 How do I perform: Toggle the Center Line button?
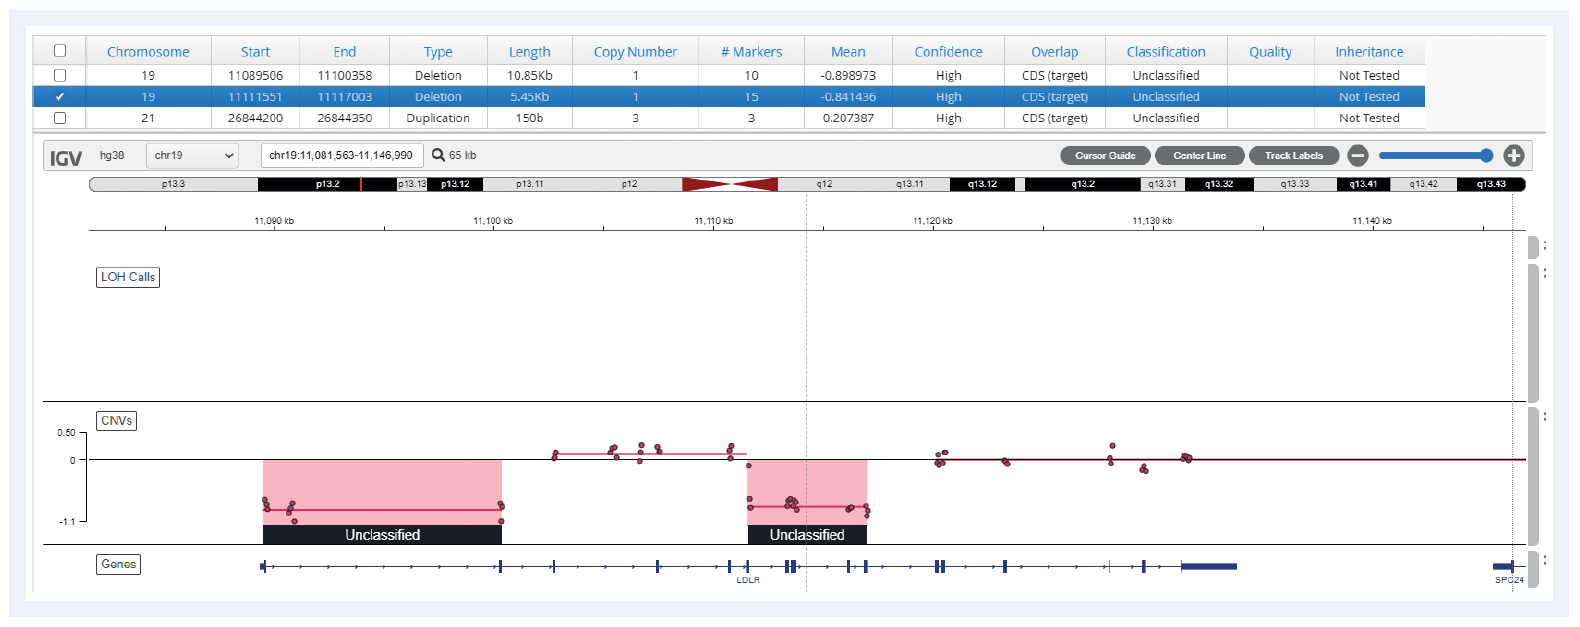pyautogui.click(x=1199, y=155)
